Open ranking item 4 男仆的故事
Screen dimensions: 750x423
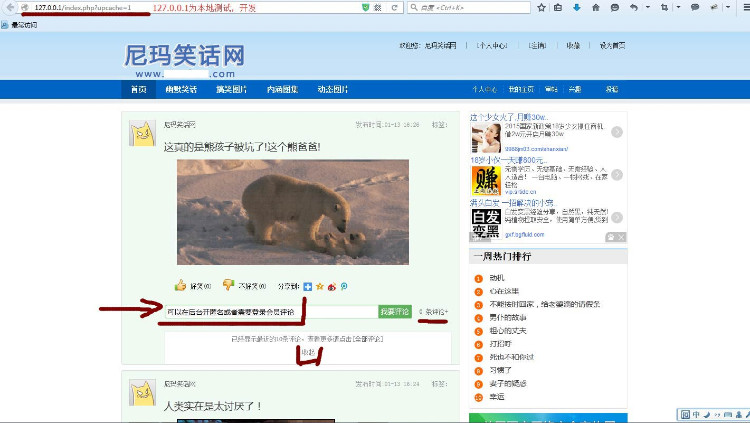coord(507,318)
